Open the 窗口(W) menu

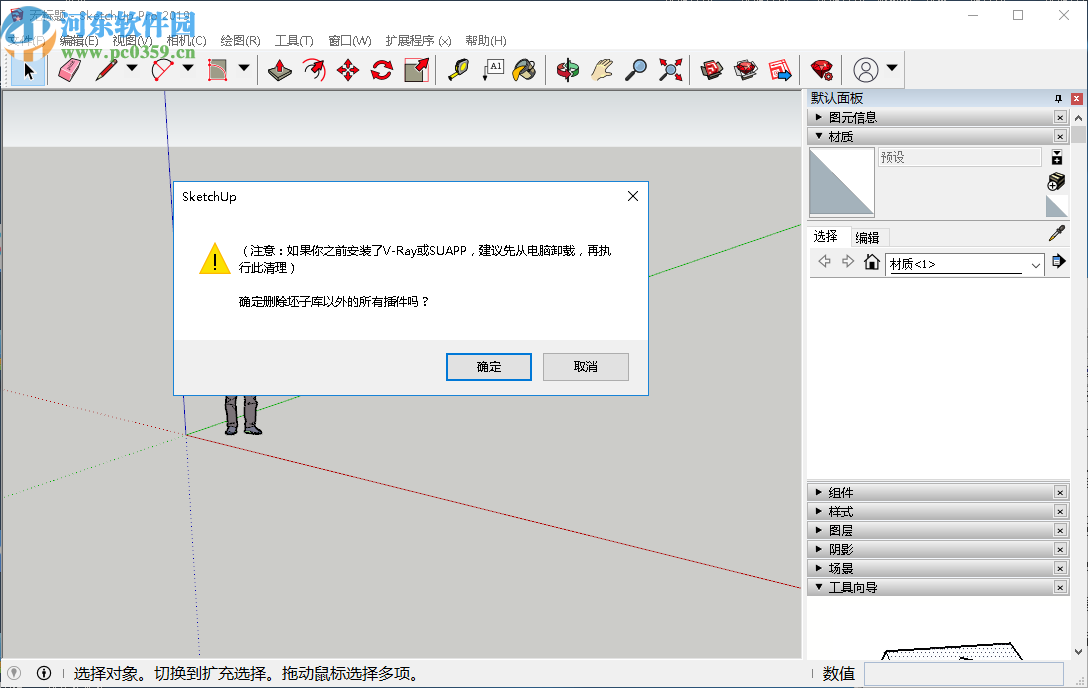[x=350, y=40]
